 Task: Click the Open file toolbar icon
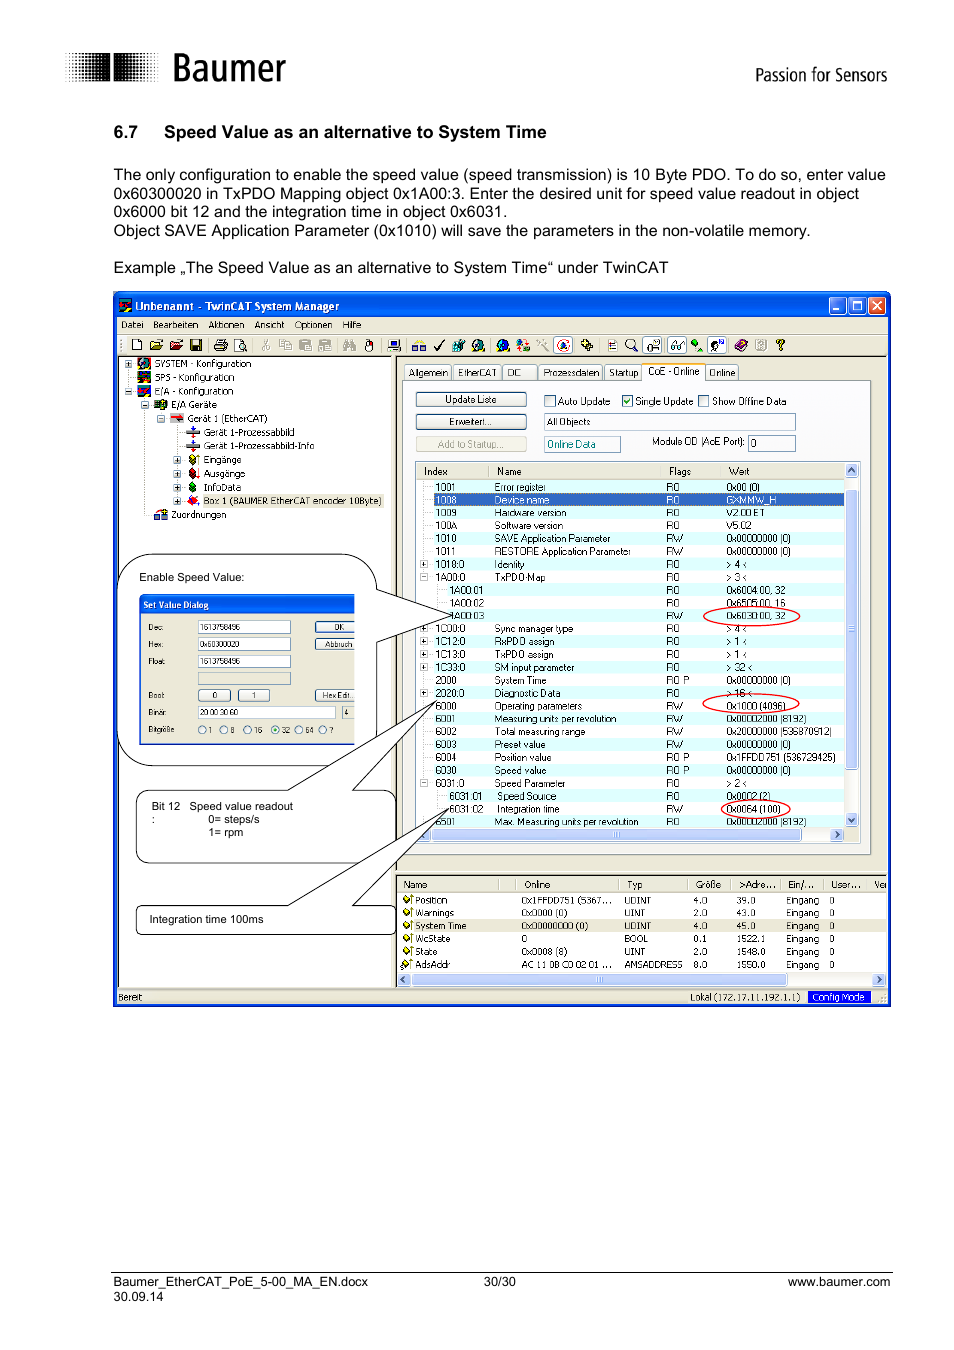tap(156, 345)
